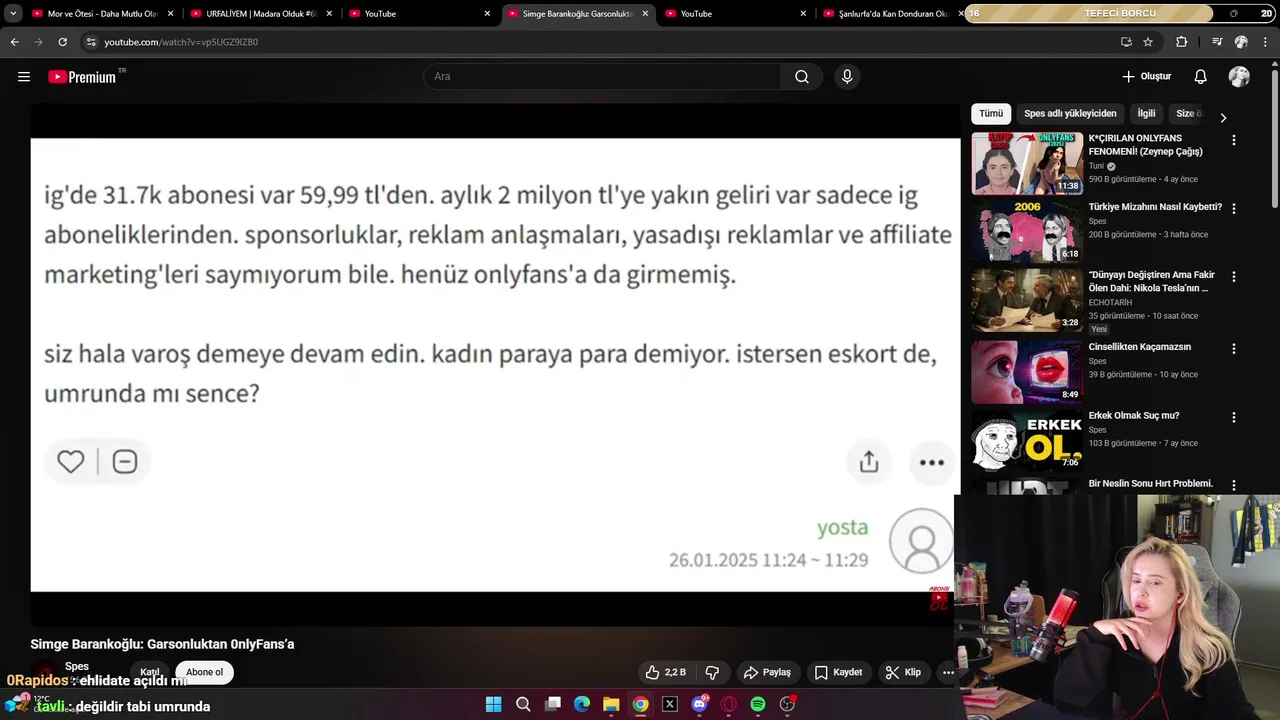Image resolution: width=1280 pixels, height=720 pixels.
Task: Open Spotify from the taskbar
Action: pyautogui.click(x=758, y=704)
